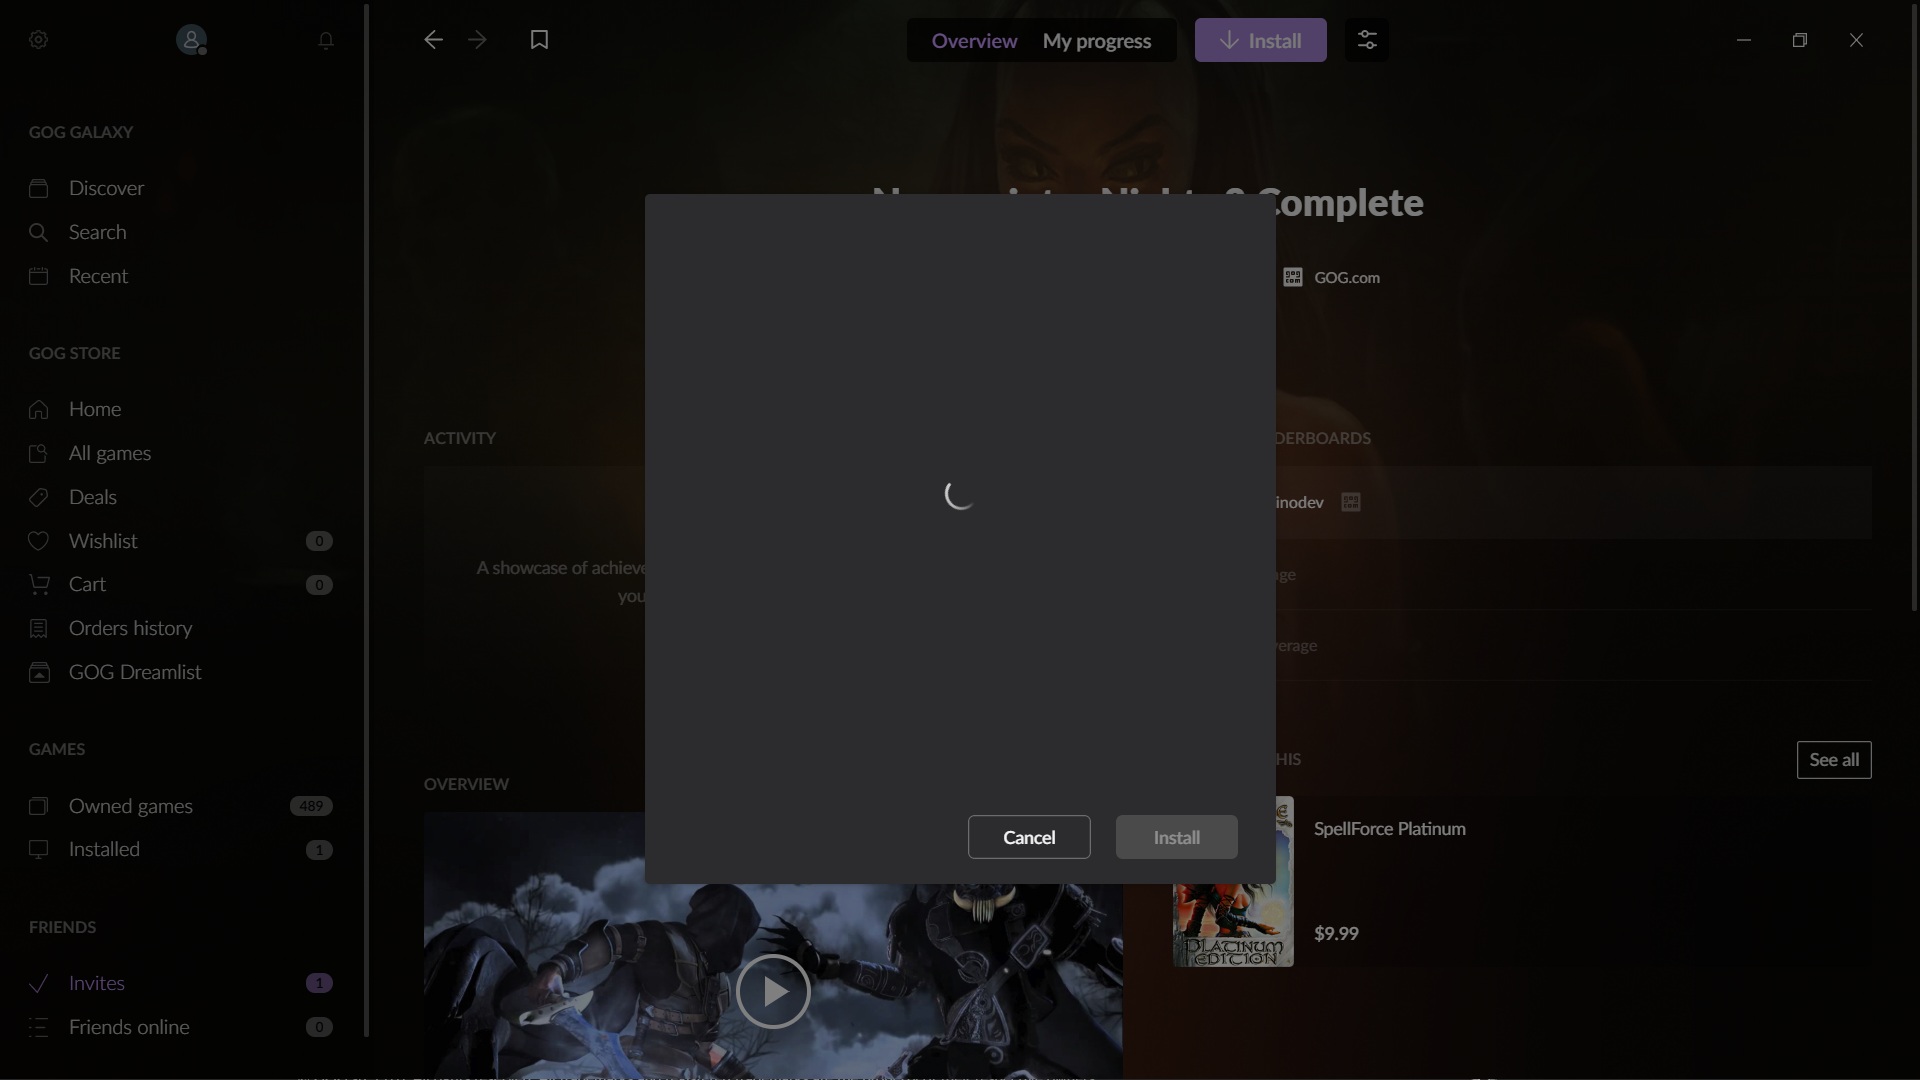Open the Cart
The height and width of the screenshot is (1080, 1920).
[x=87, y=584]
